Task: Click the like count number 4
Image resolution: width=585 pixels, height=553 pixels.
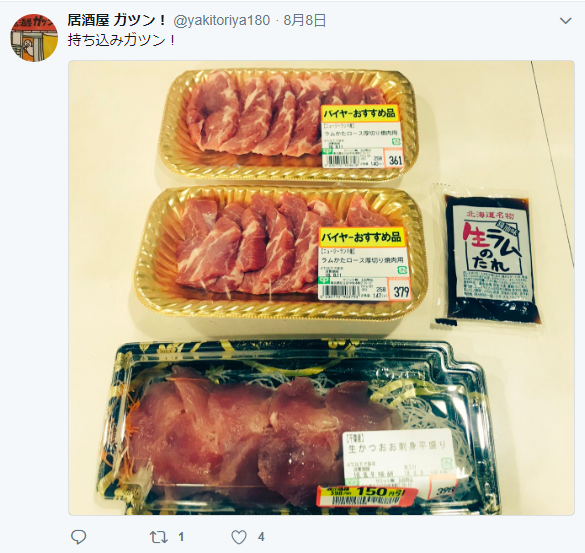Action: tap(261, 537)
